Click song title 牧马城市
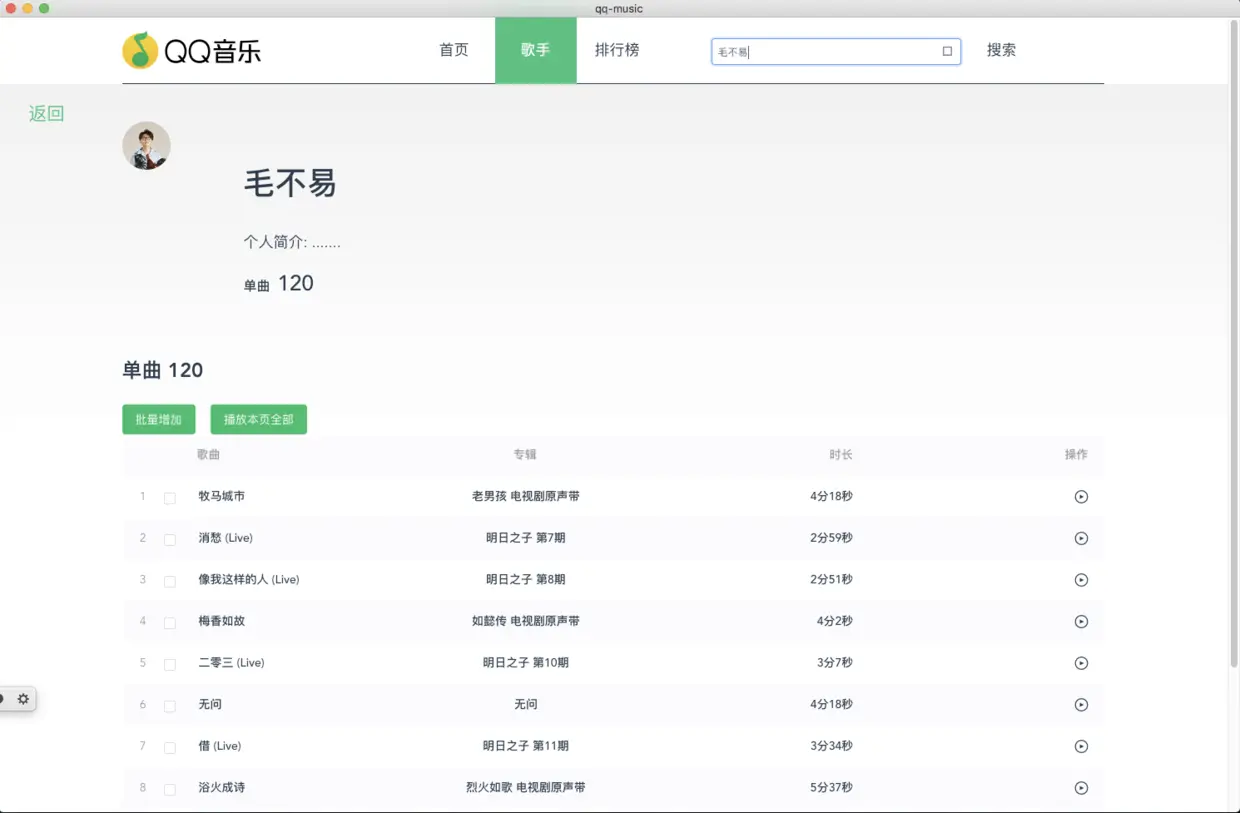This screenshot has width=1240, height=813. pos(221,497)
